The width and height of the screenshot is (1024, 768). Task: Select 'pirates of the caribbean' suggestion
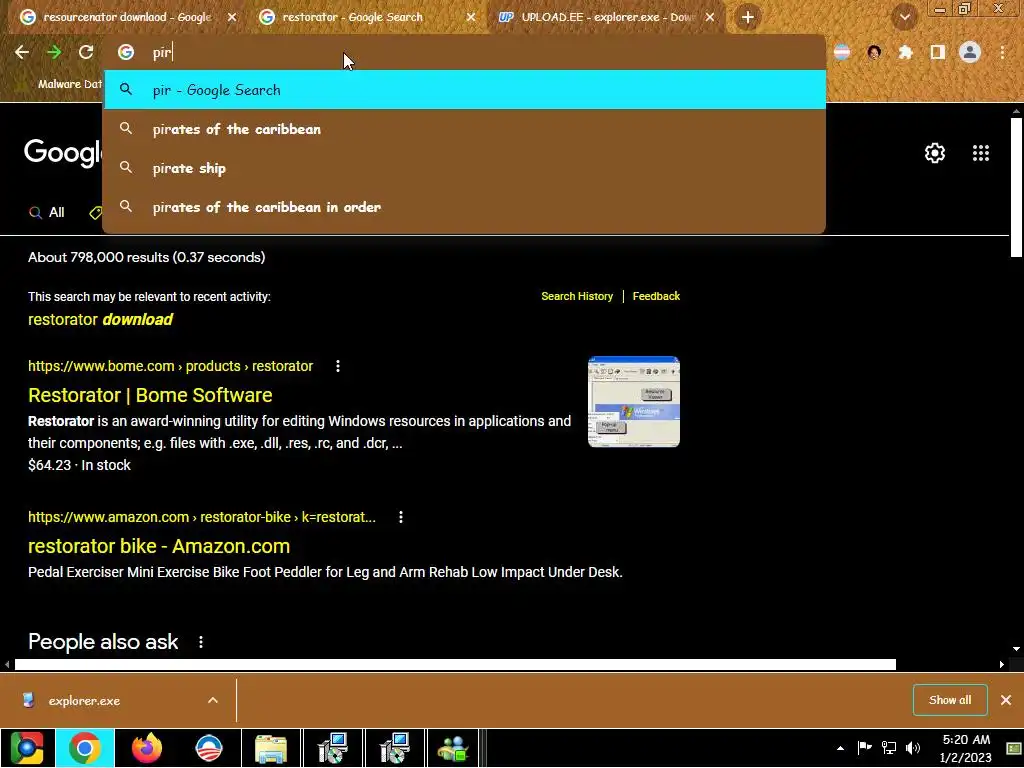464,129
